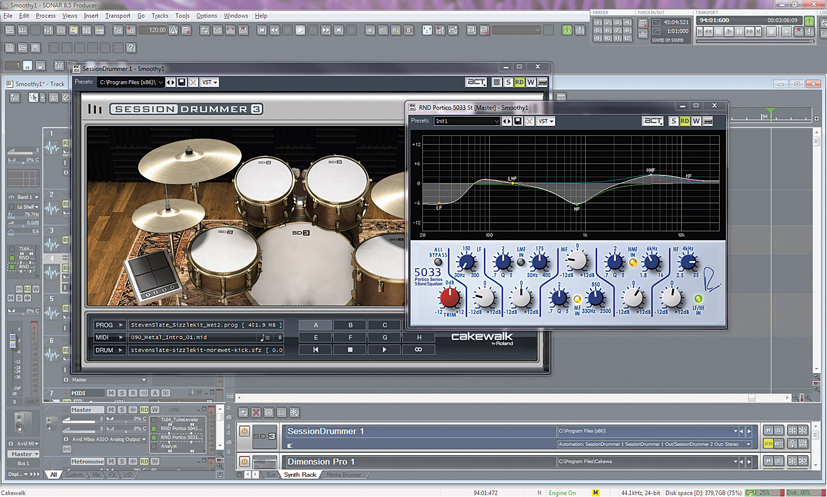Click the metronome icon beside the tempo
This screenshot has width=827, height=497.
click(x=174, y=30)
